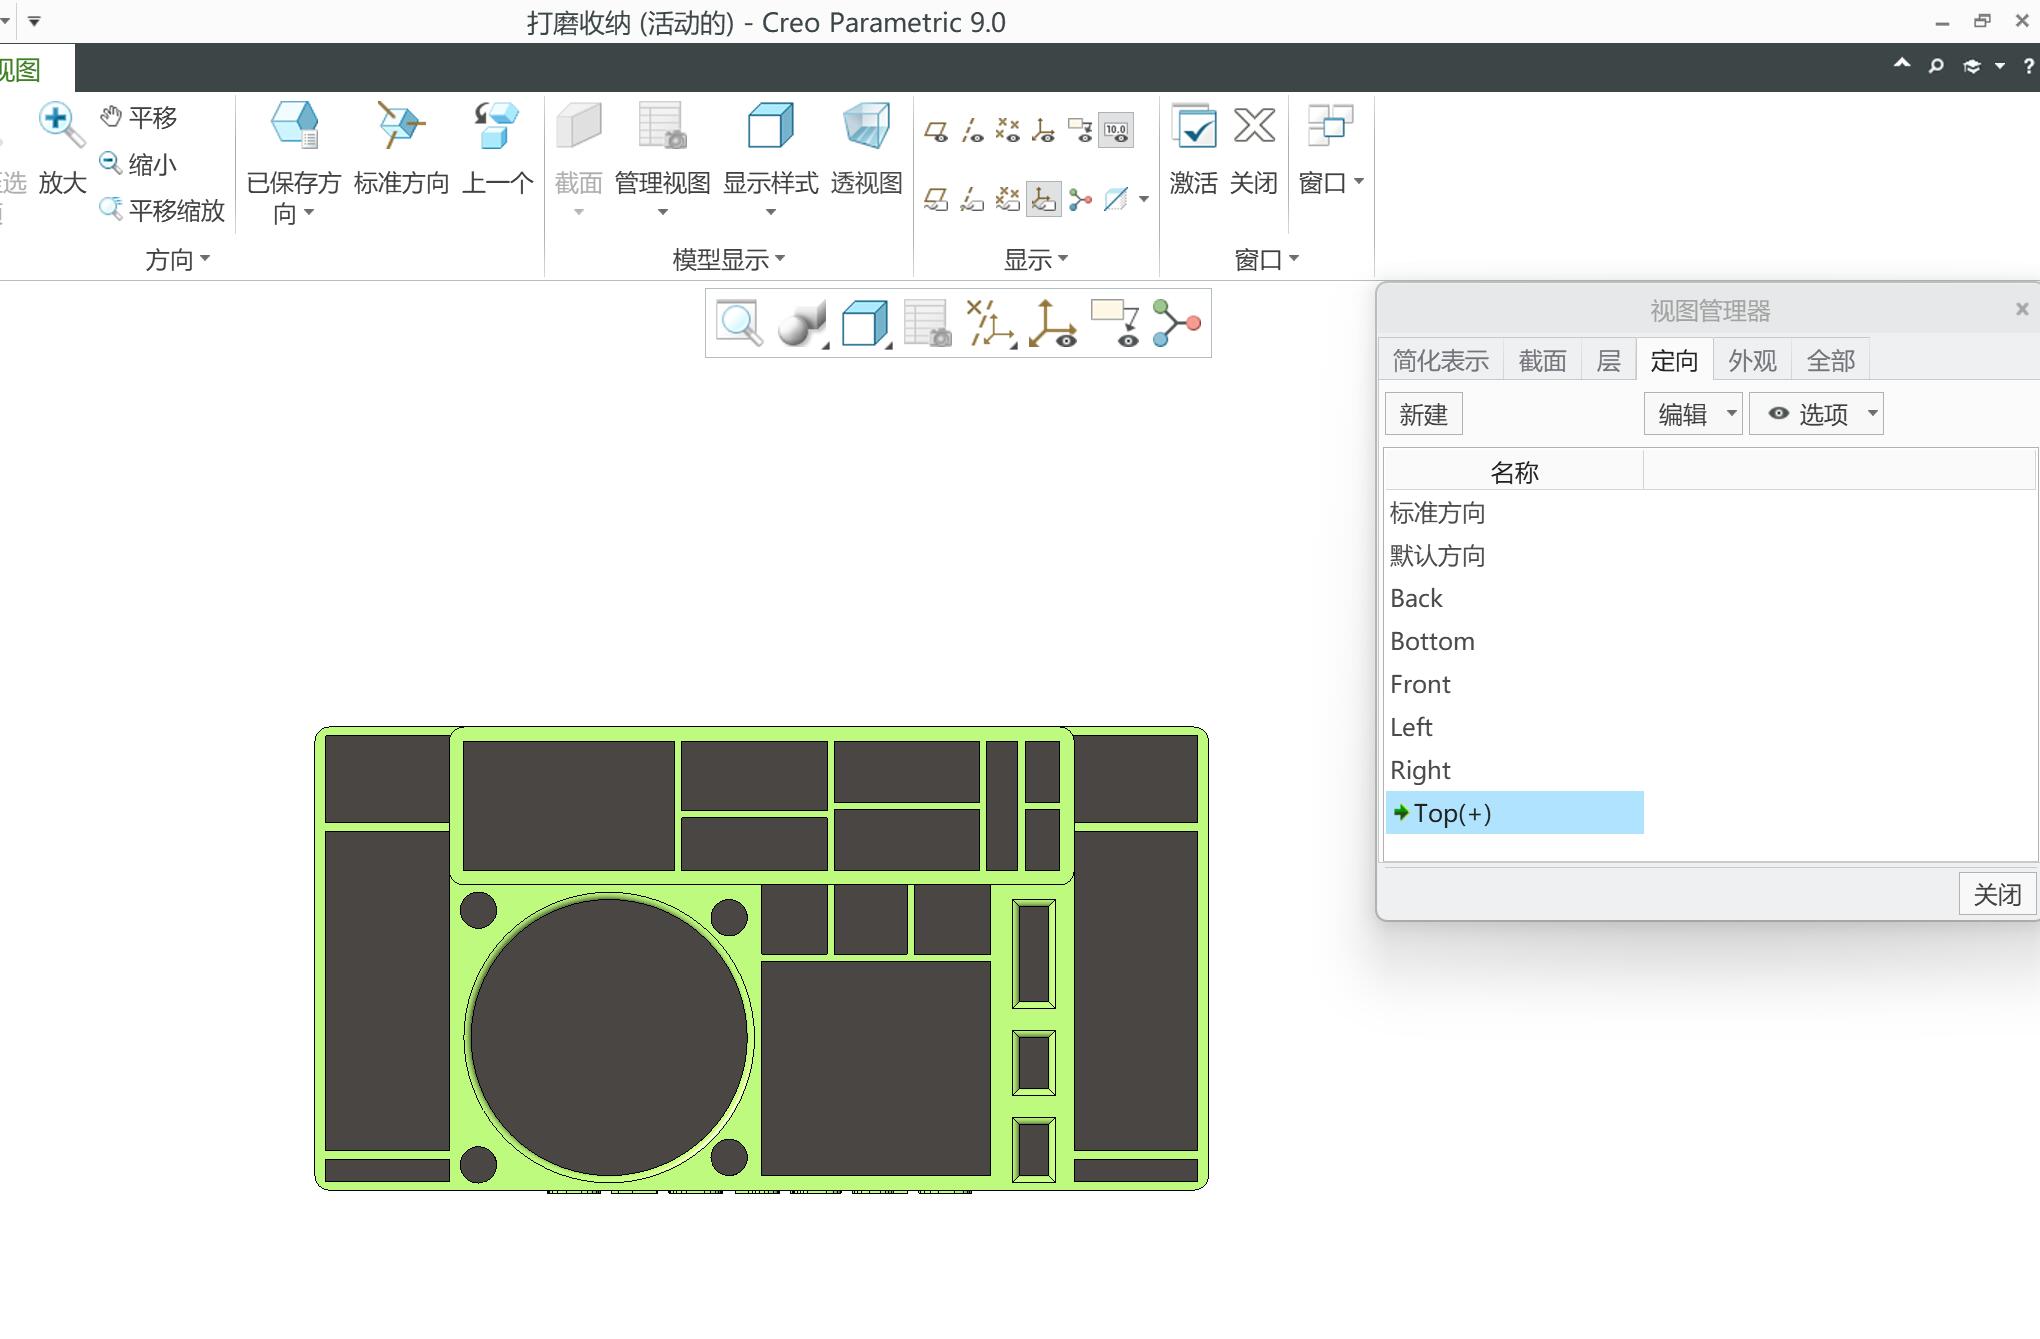Screen dimensions: 2040x1339
Task: Open the 选项 options dropdown
Action: 1872,414
